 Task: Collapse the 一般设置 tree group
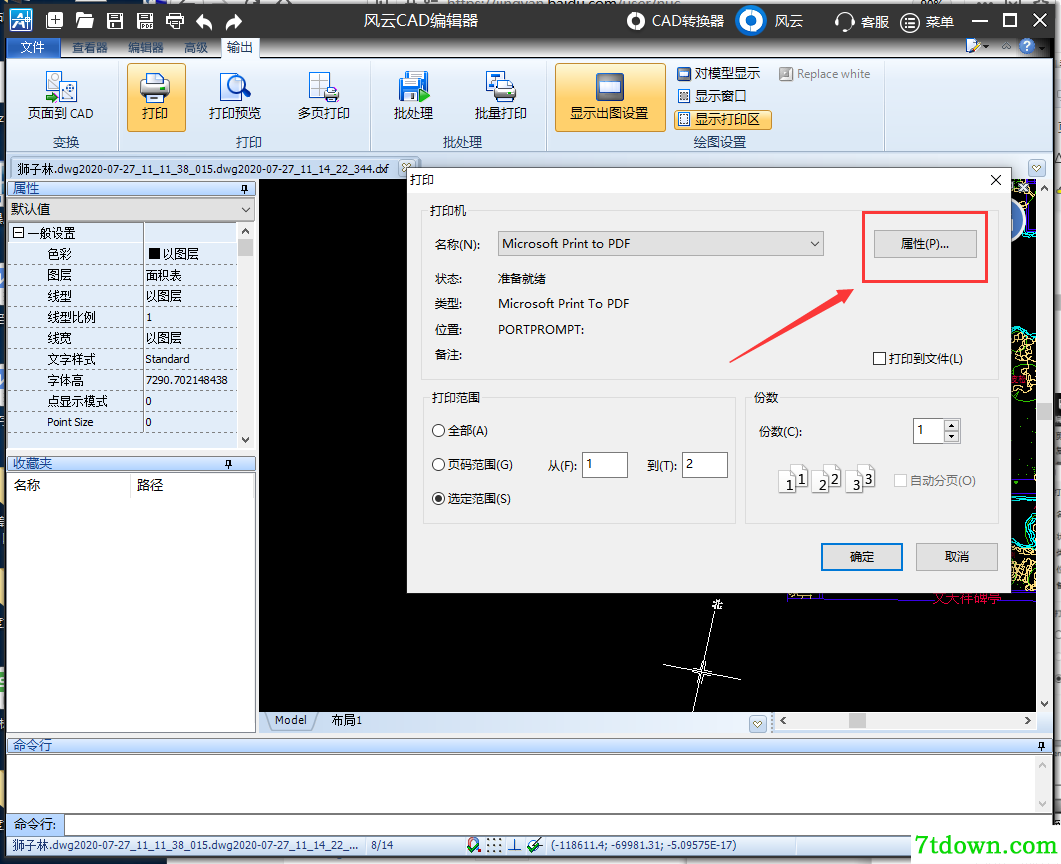(19, 233)
